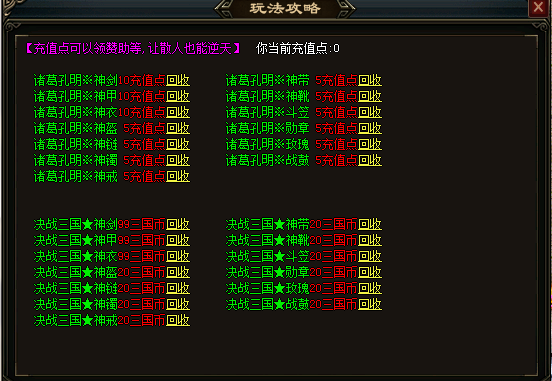The height and width of the screenshot is (381, 552).
Task: Click the item name 诸葛孔明※神链
Action: pos(75,144)
